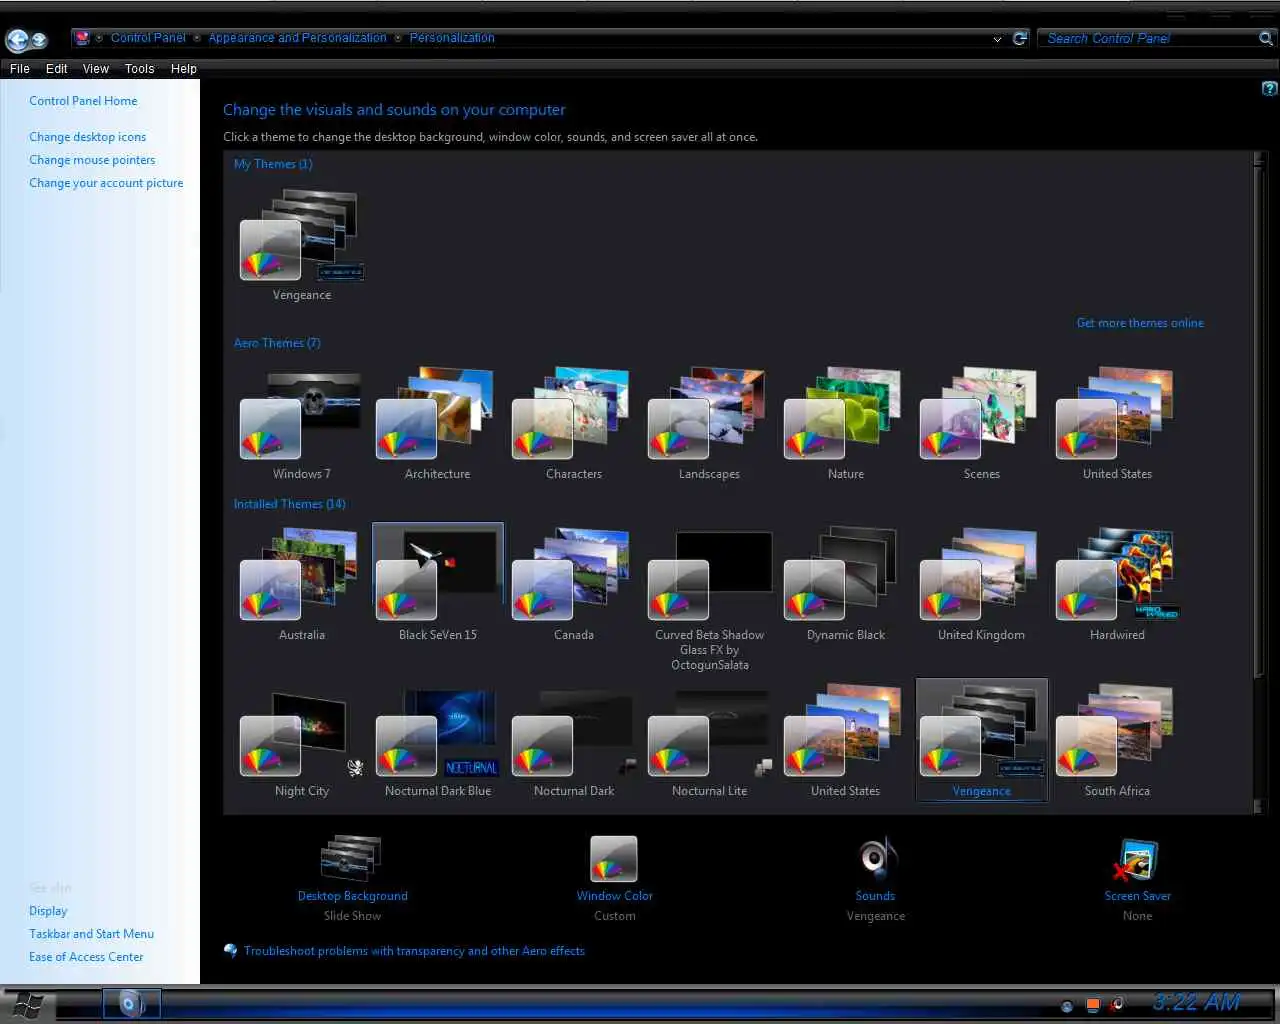Screen dimensions: 1280x1024
Task: Open Ease of Access Center link
Action: 86,957
